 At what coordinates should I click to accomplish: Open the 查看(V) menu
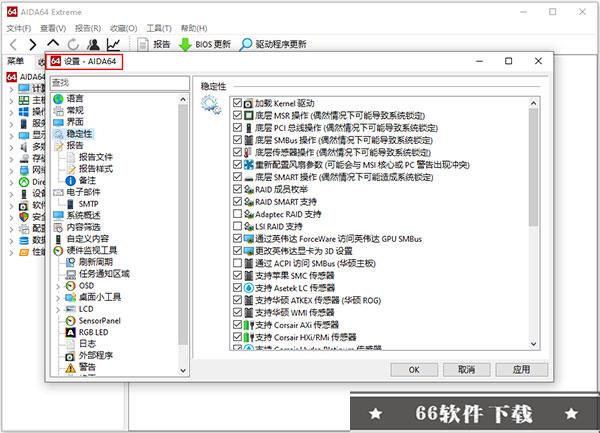point(53,28)
